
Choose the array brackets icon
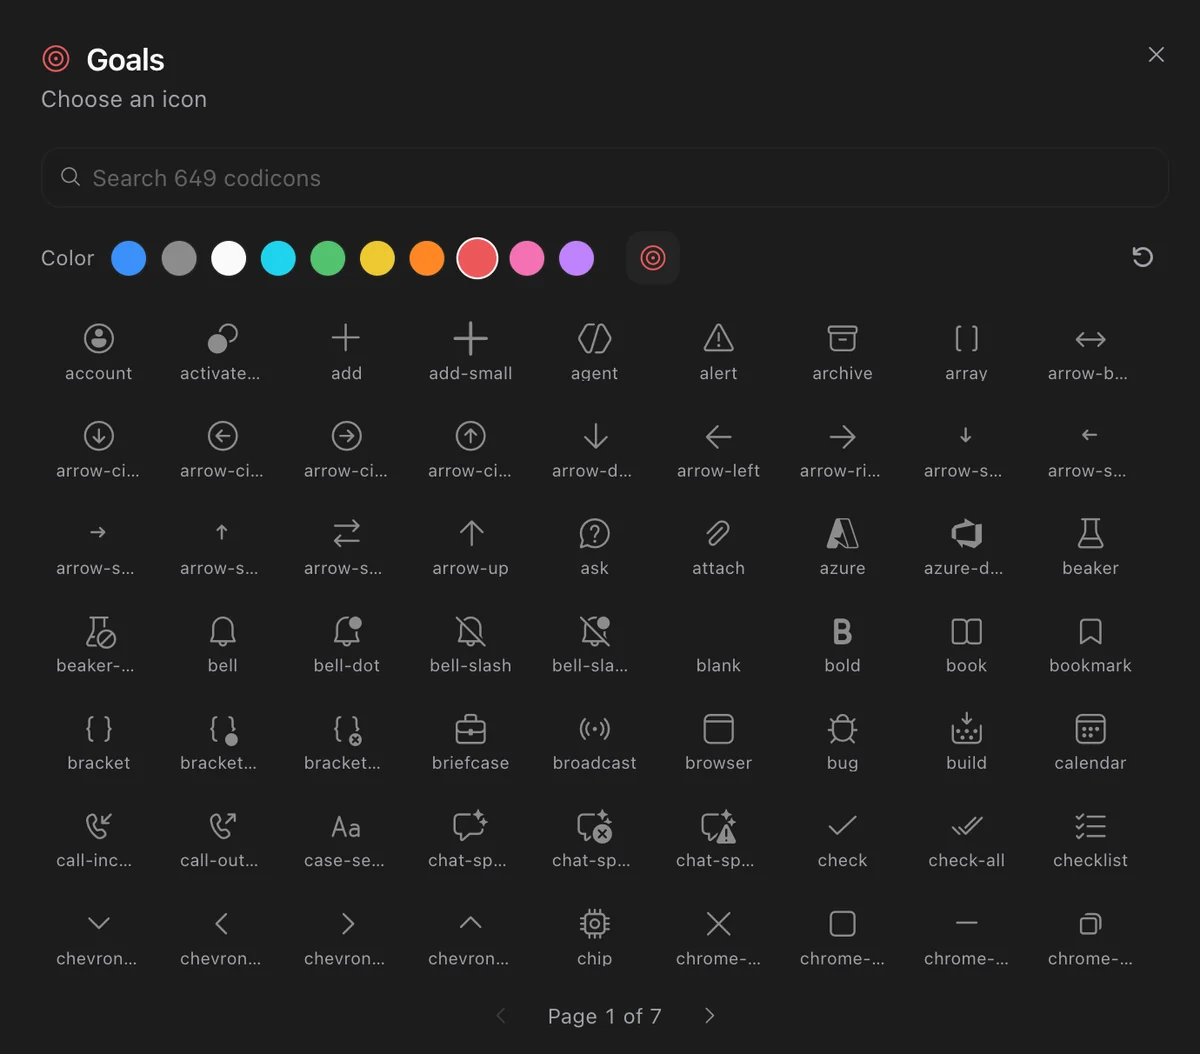(966, 352)
